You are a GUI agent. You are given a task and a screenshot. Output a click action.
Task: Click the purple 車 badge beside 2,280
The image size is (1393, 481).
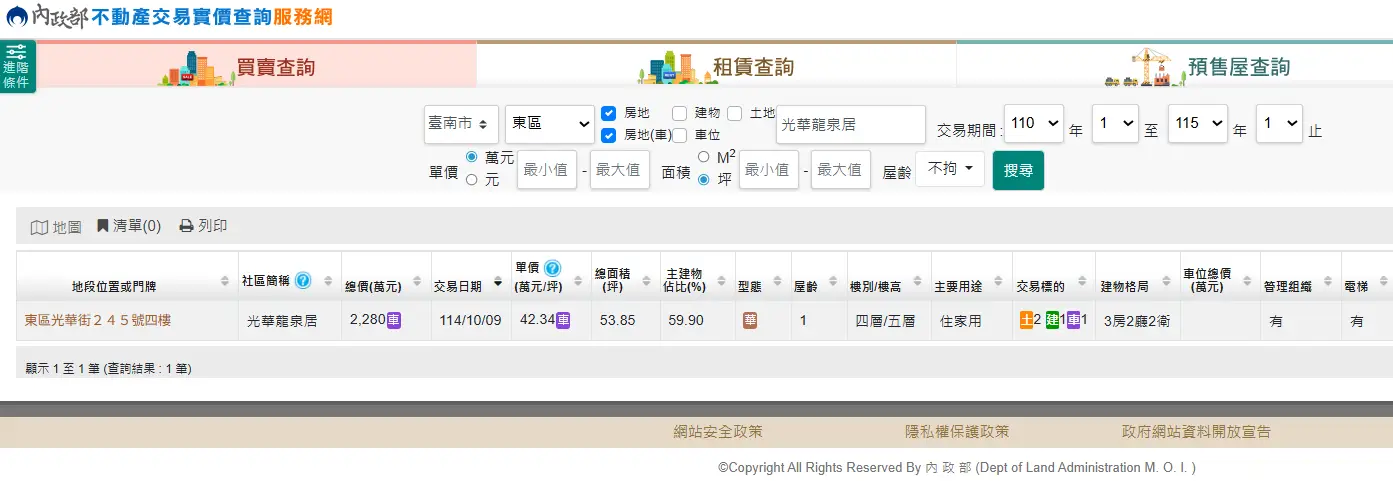pos(394,321)
